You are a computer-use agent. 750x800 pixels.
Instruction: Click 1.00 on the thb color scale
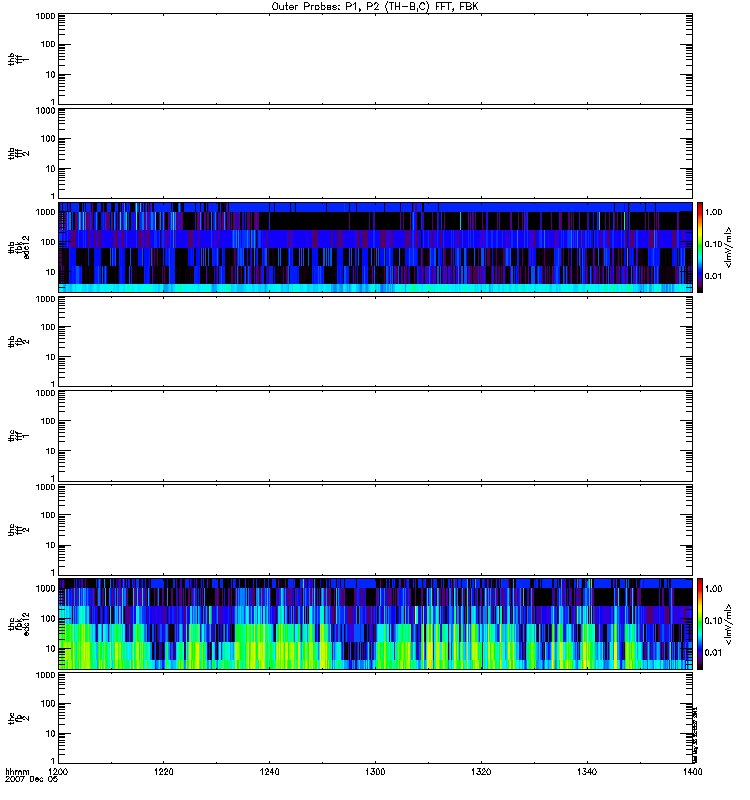(x=713, y=212)
